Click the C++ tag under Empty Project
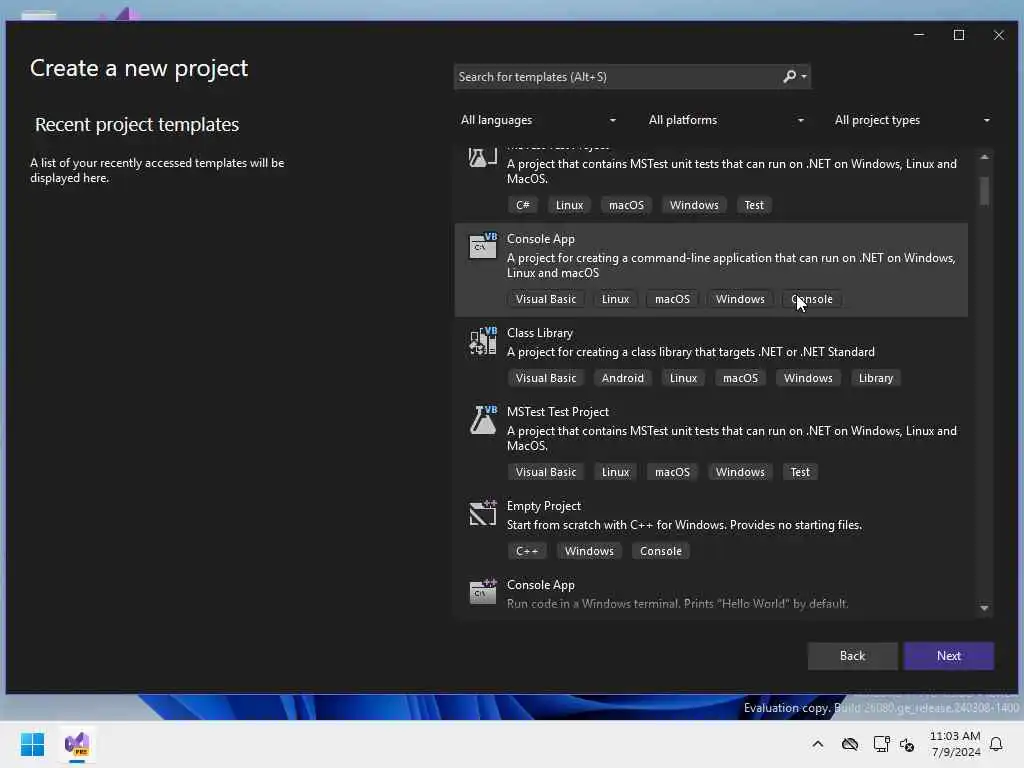 point(527,551)
